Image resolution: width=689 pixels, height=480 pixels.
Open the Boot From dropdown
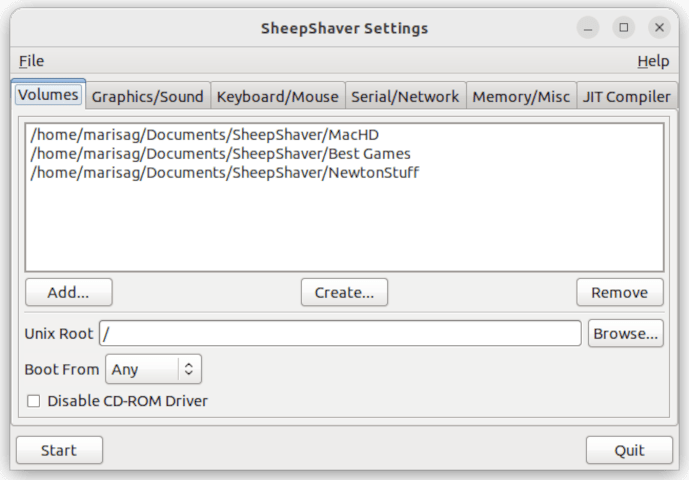153,369
